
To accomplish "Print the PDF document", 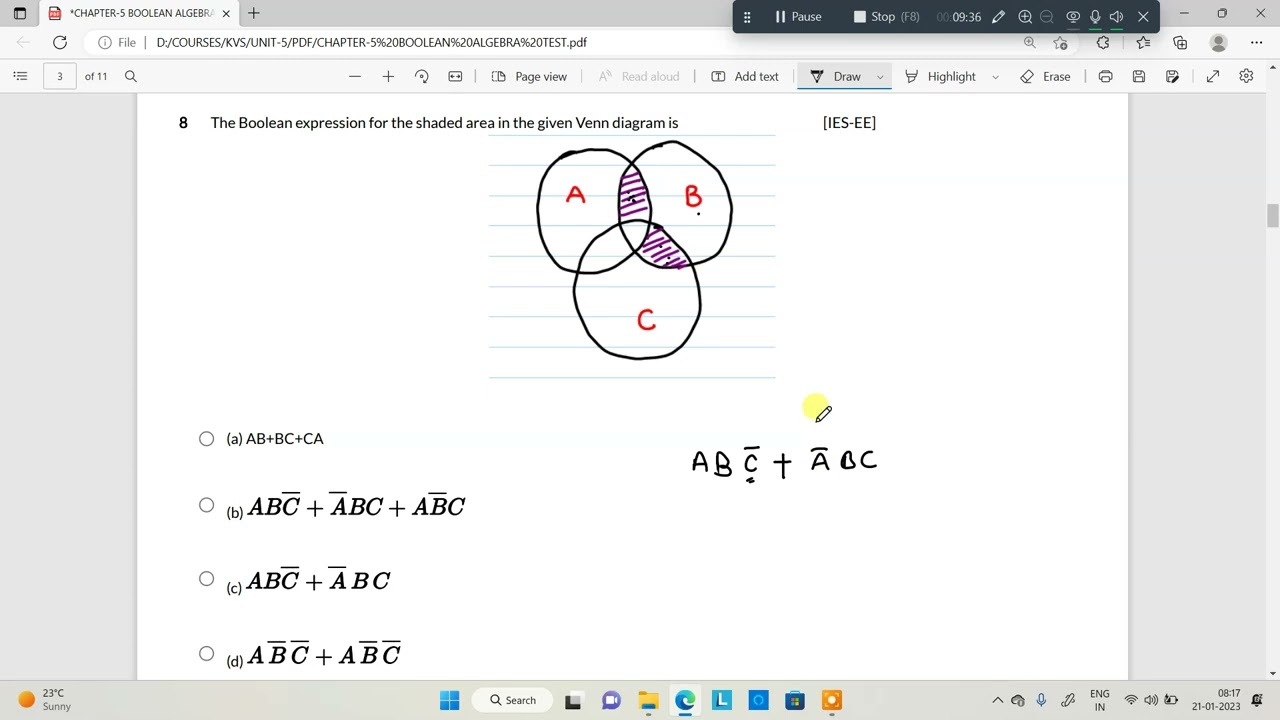I will tap(1105, 76).
